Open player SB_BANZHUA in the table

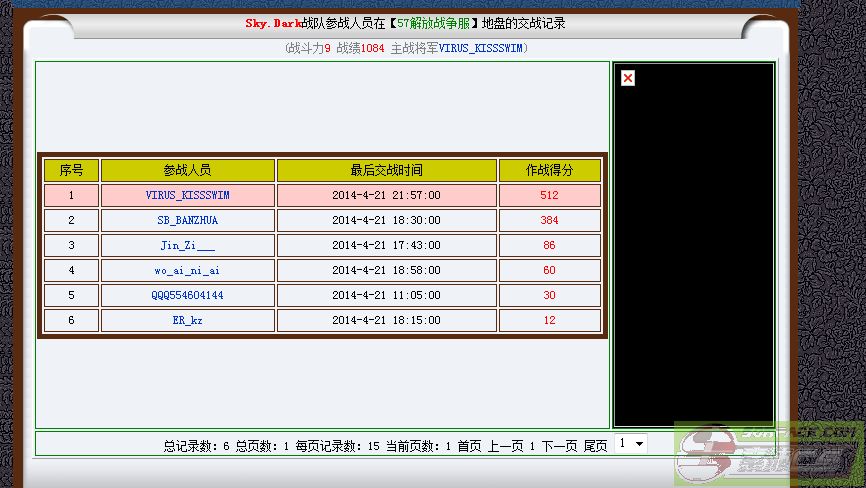187,221
